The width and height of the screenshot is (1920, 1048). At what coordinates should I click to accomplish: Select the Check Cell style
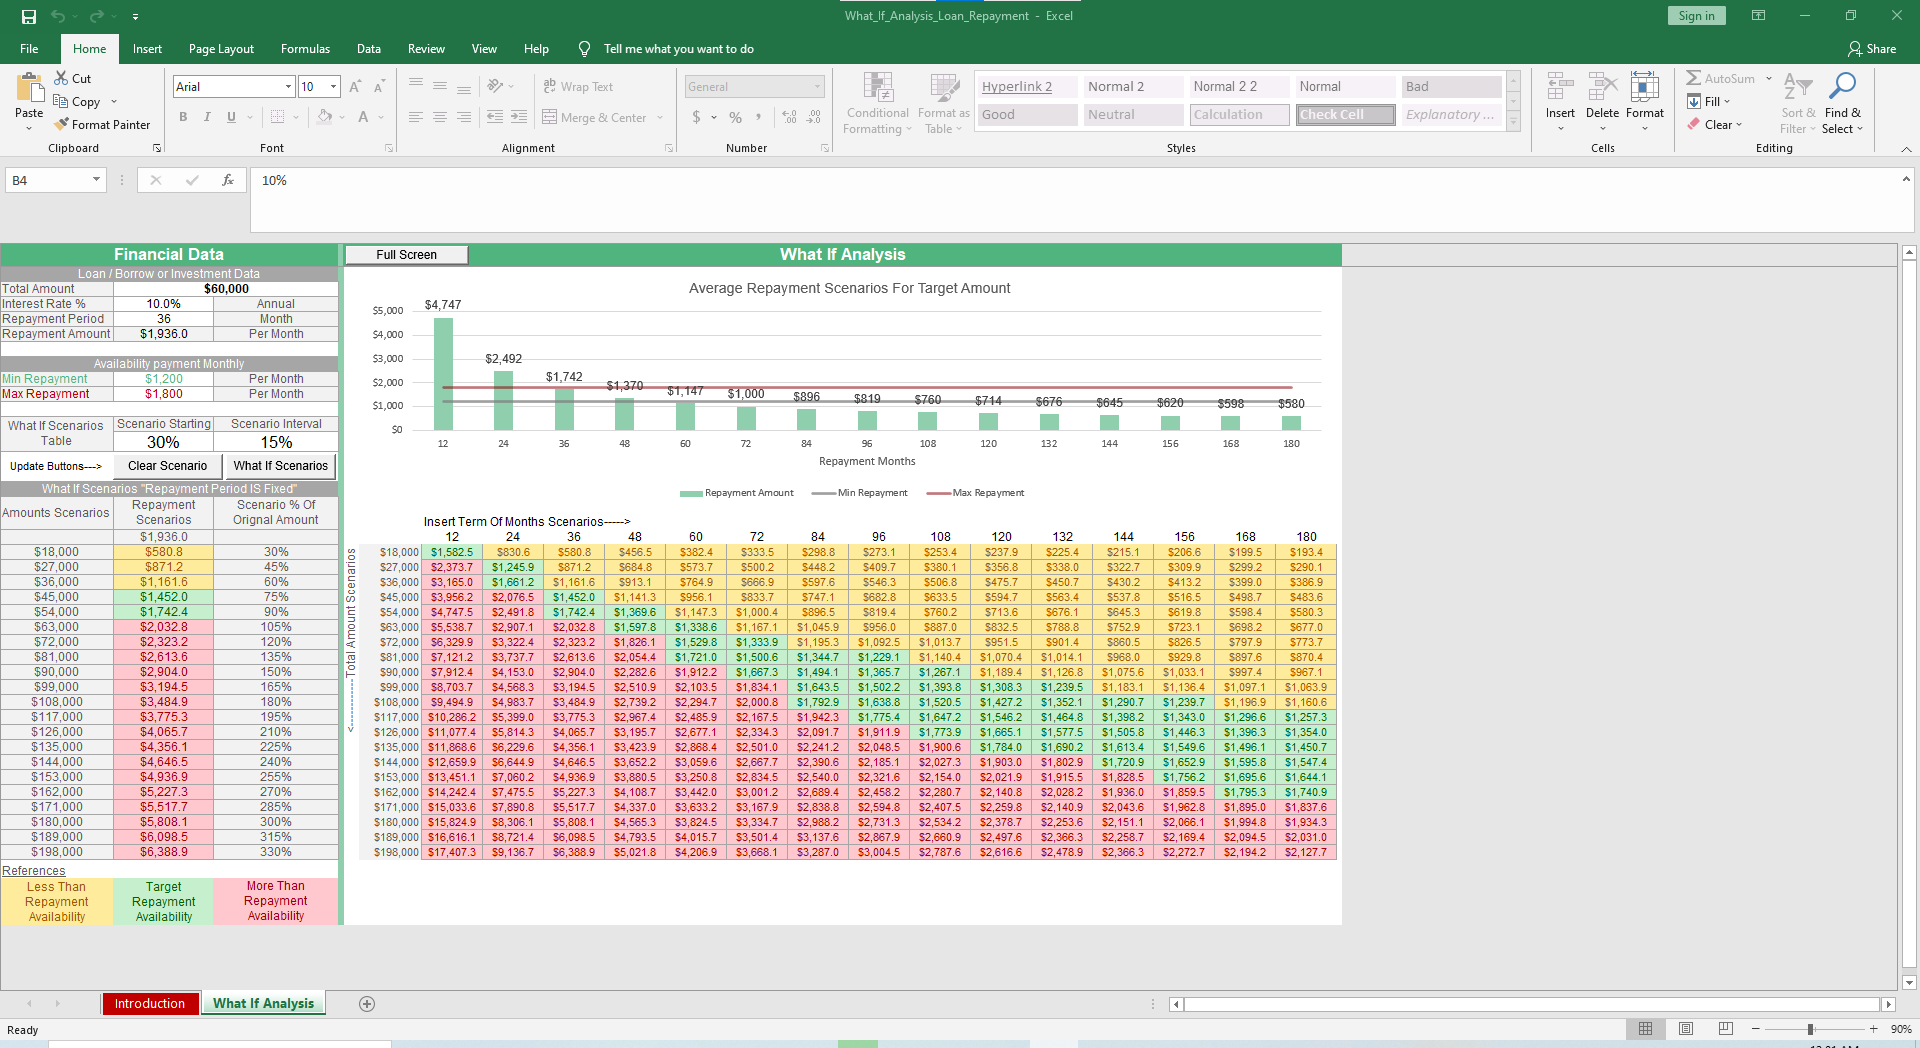(1345, 115)
